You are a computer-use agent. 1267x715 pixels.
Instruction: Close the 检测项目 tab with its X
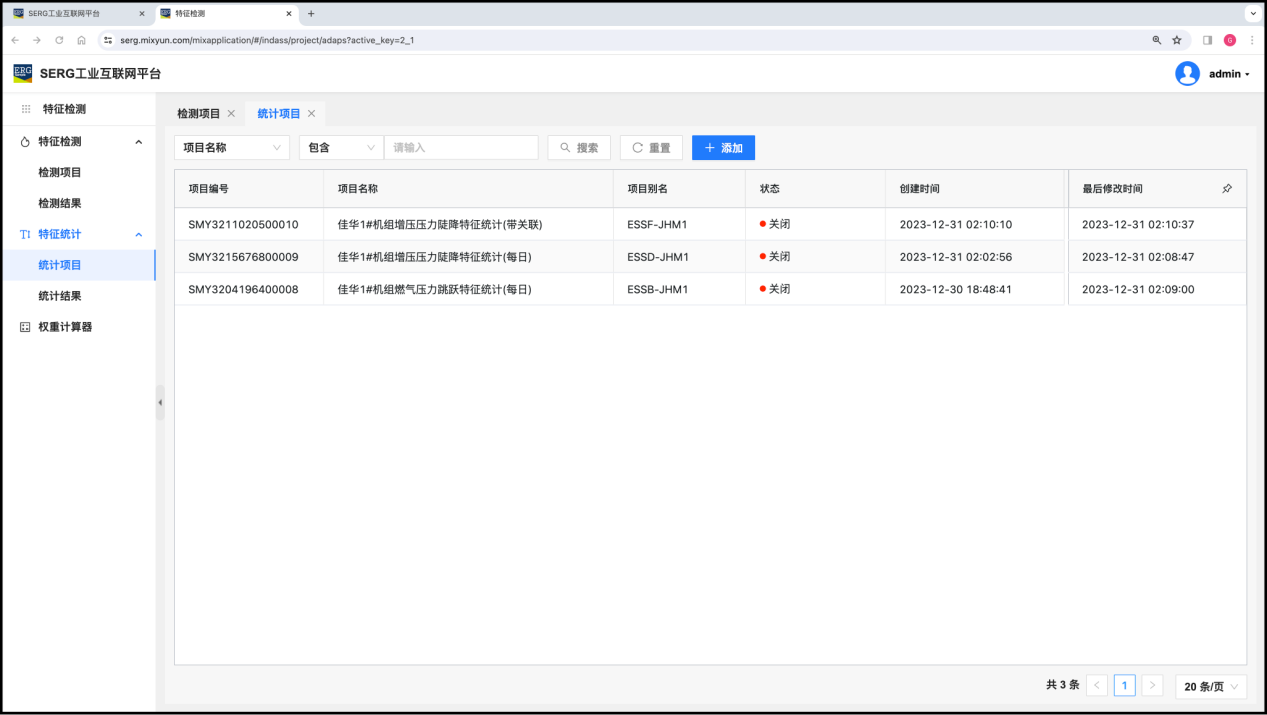tap(231, 114)
